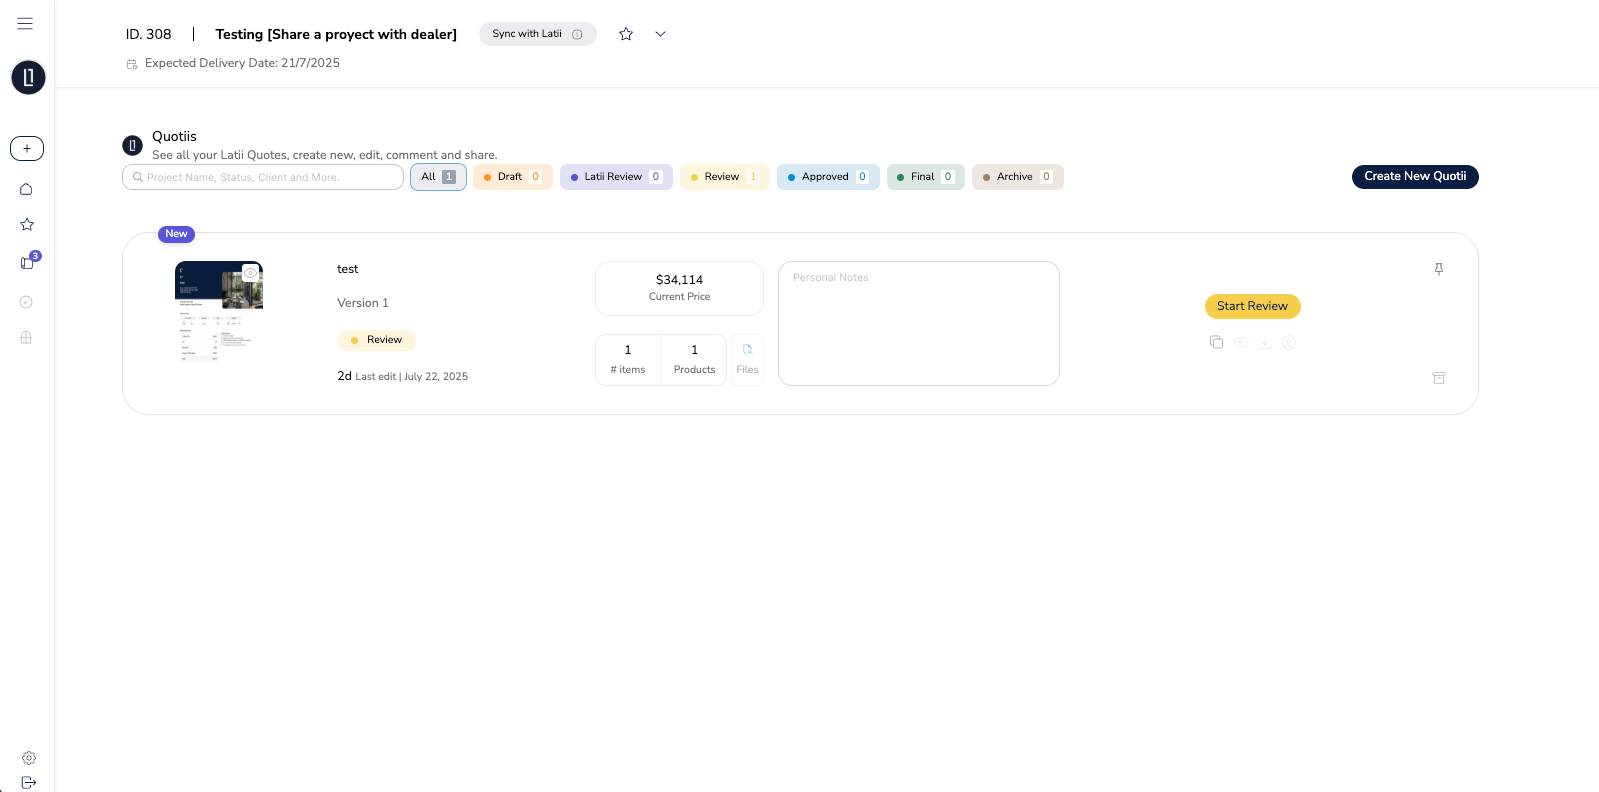The height and width of the screenshot is (792, 1599).
Task: Open the plus create menu in sidebar
Action: pyautogui.click(x=27, y=148)
